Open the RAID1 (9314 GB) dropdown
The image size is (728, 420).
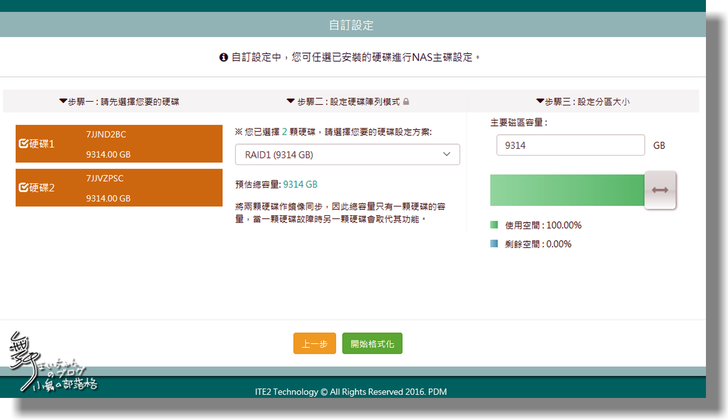347,155
